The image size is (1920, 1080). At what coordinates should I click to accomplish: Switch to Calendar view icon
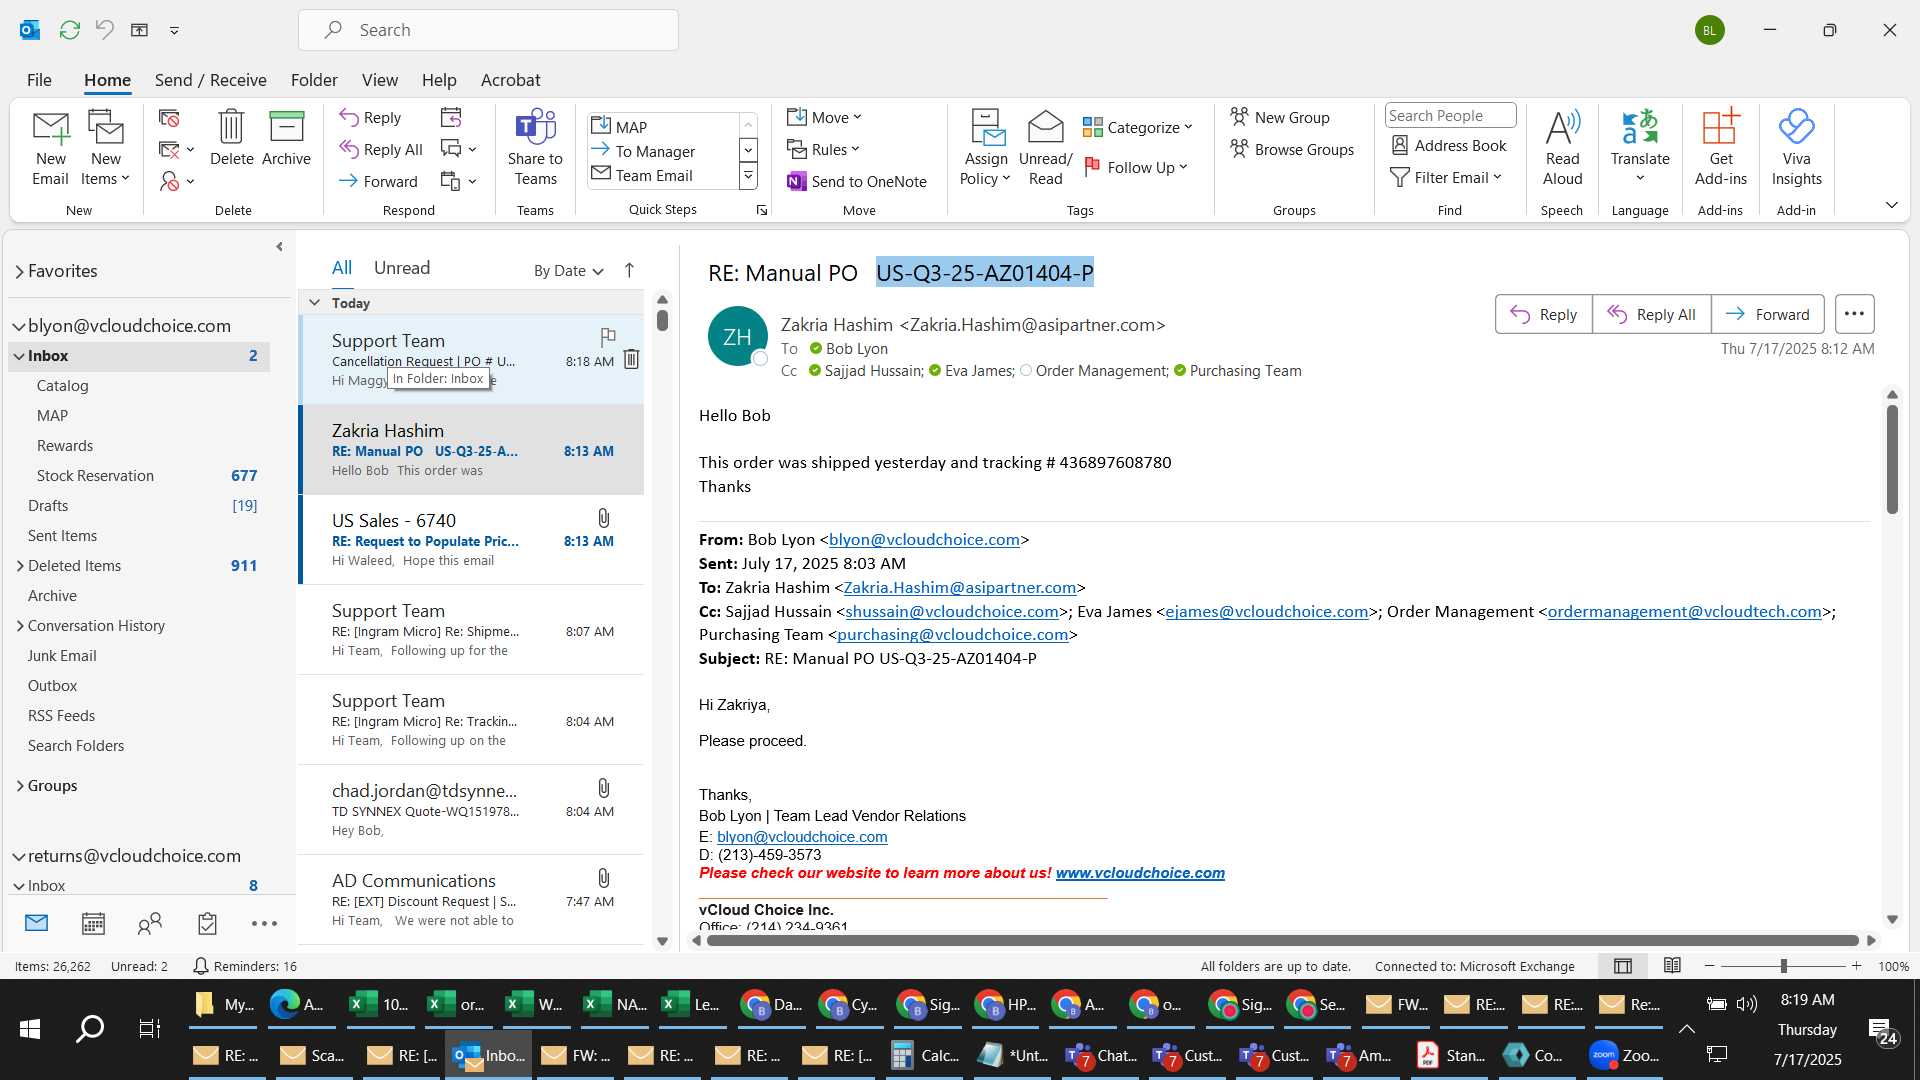[x=93, y=923]
